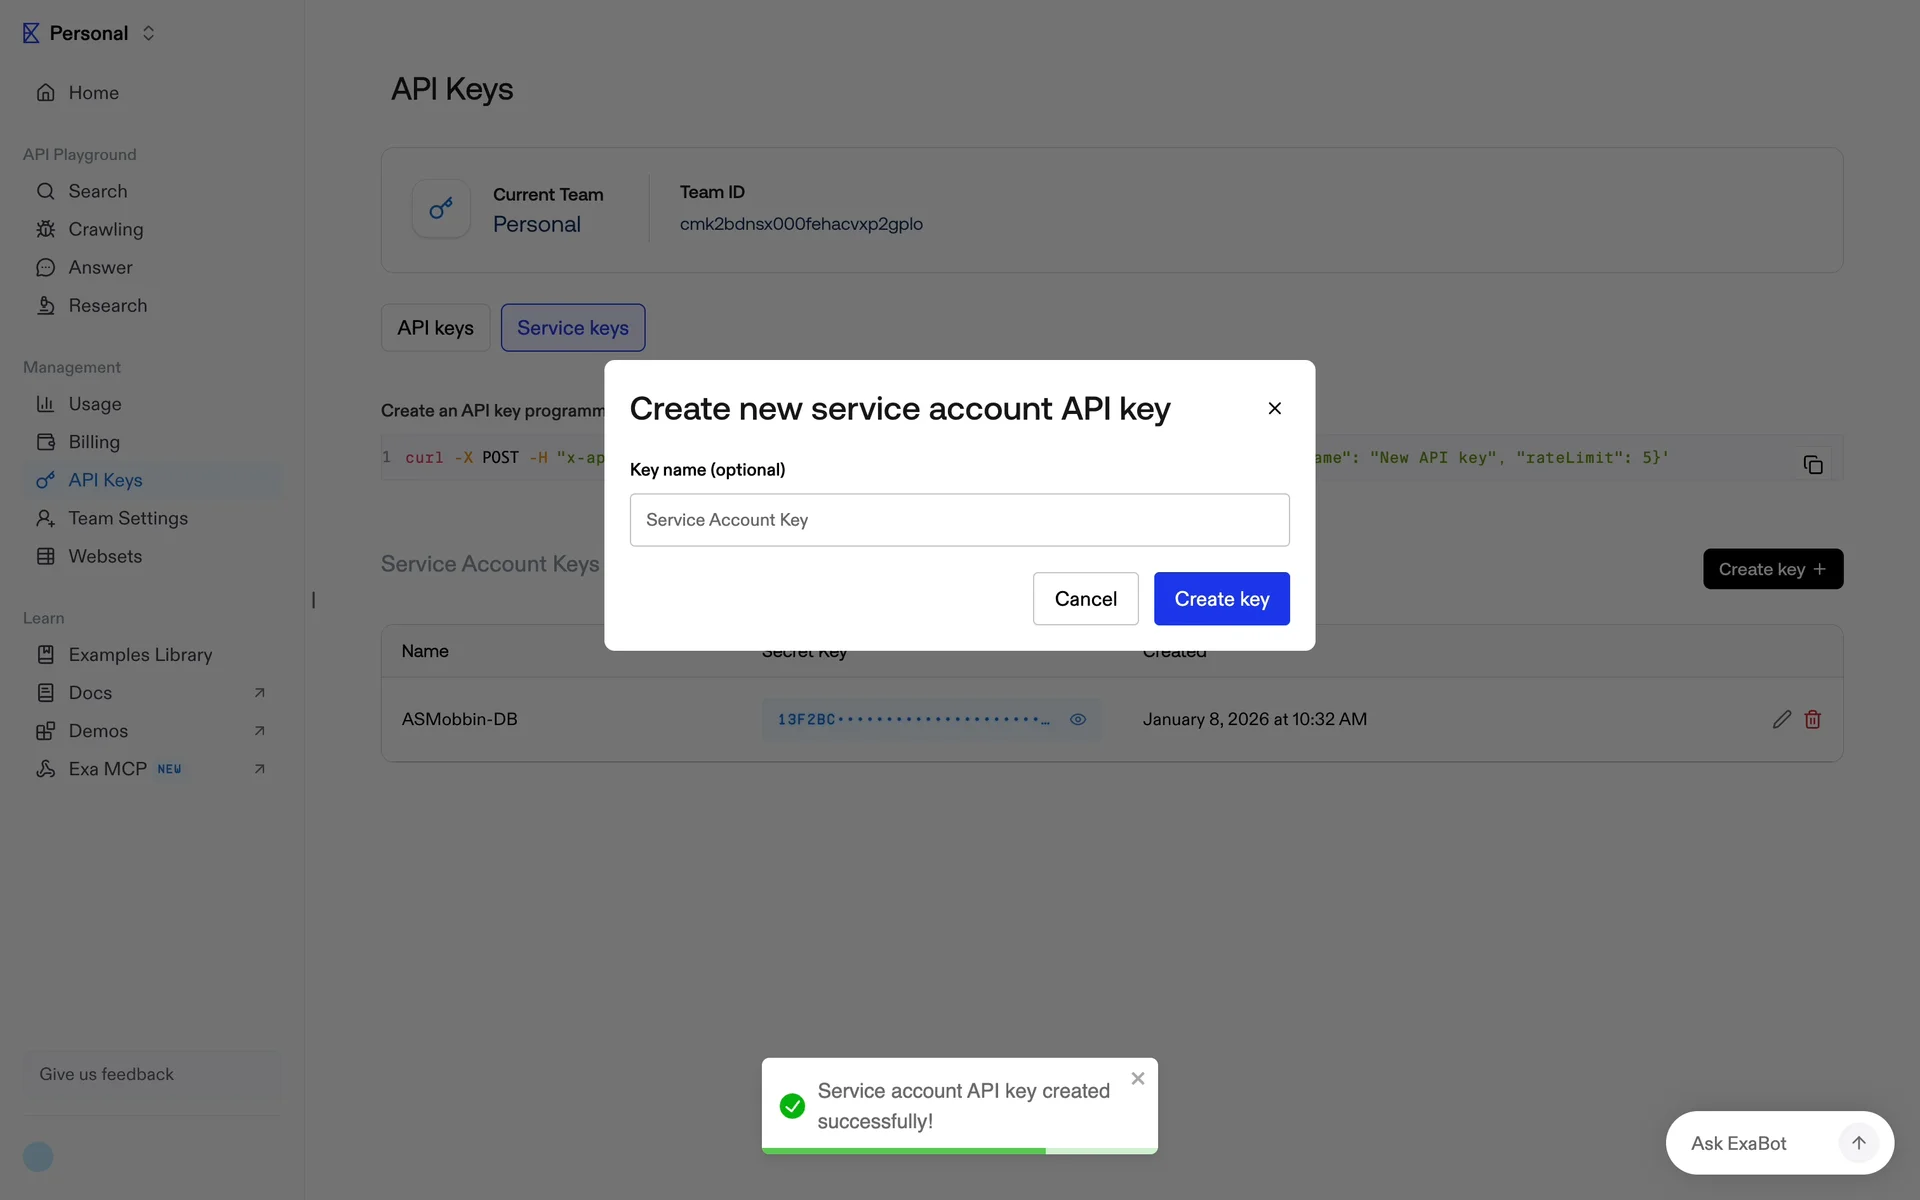Image resolution: width=1920 pixels, height=1200 pixels.
Task: Click the pencil edit icon for ASMobbin-DB
Action: (1781, 719)
